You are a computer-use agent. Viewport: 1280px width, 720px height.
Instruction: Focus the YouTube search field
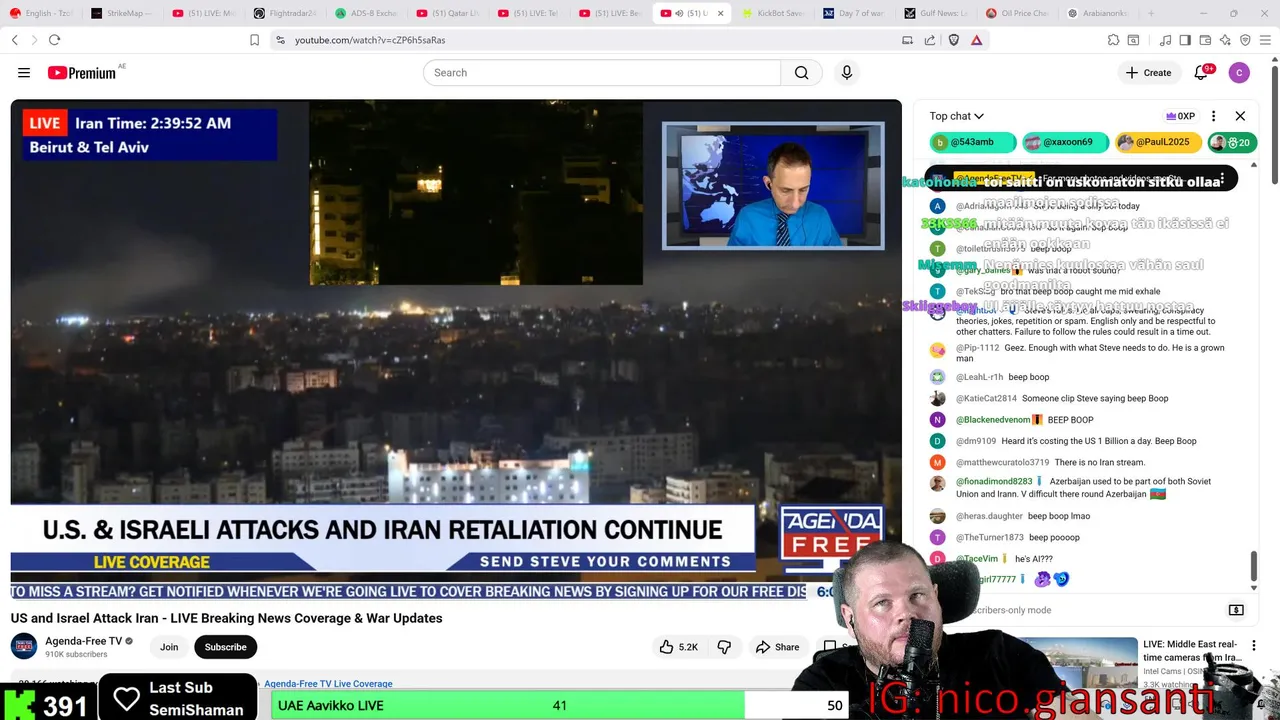(x=602, y=73)
